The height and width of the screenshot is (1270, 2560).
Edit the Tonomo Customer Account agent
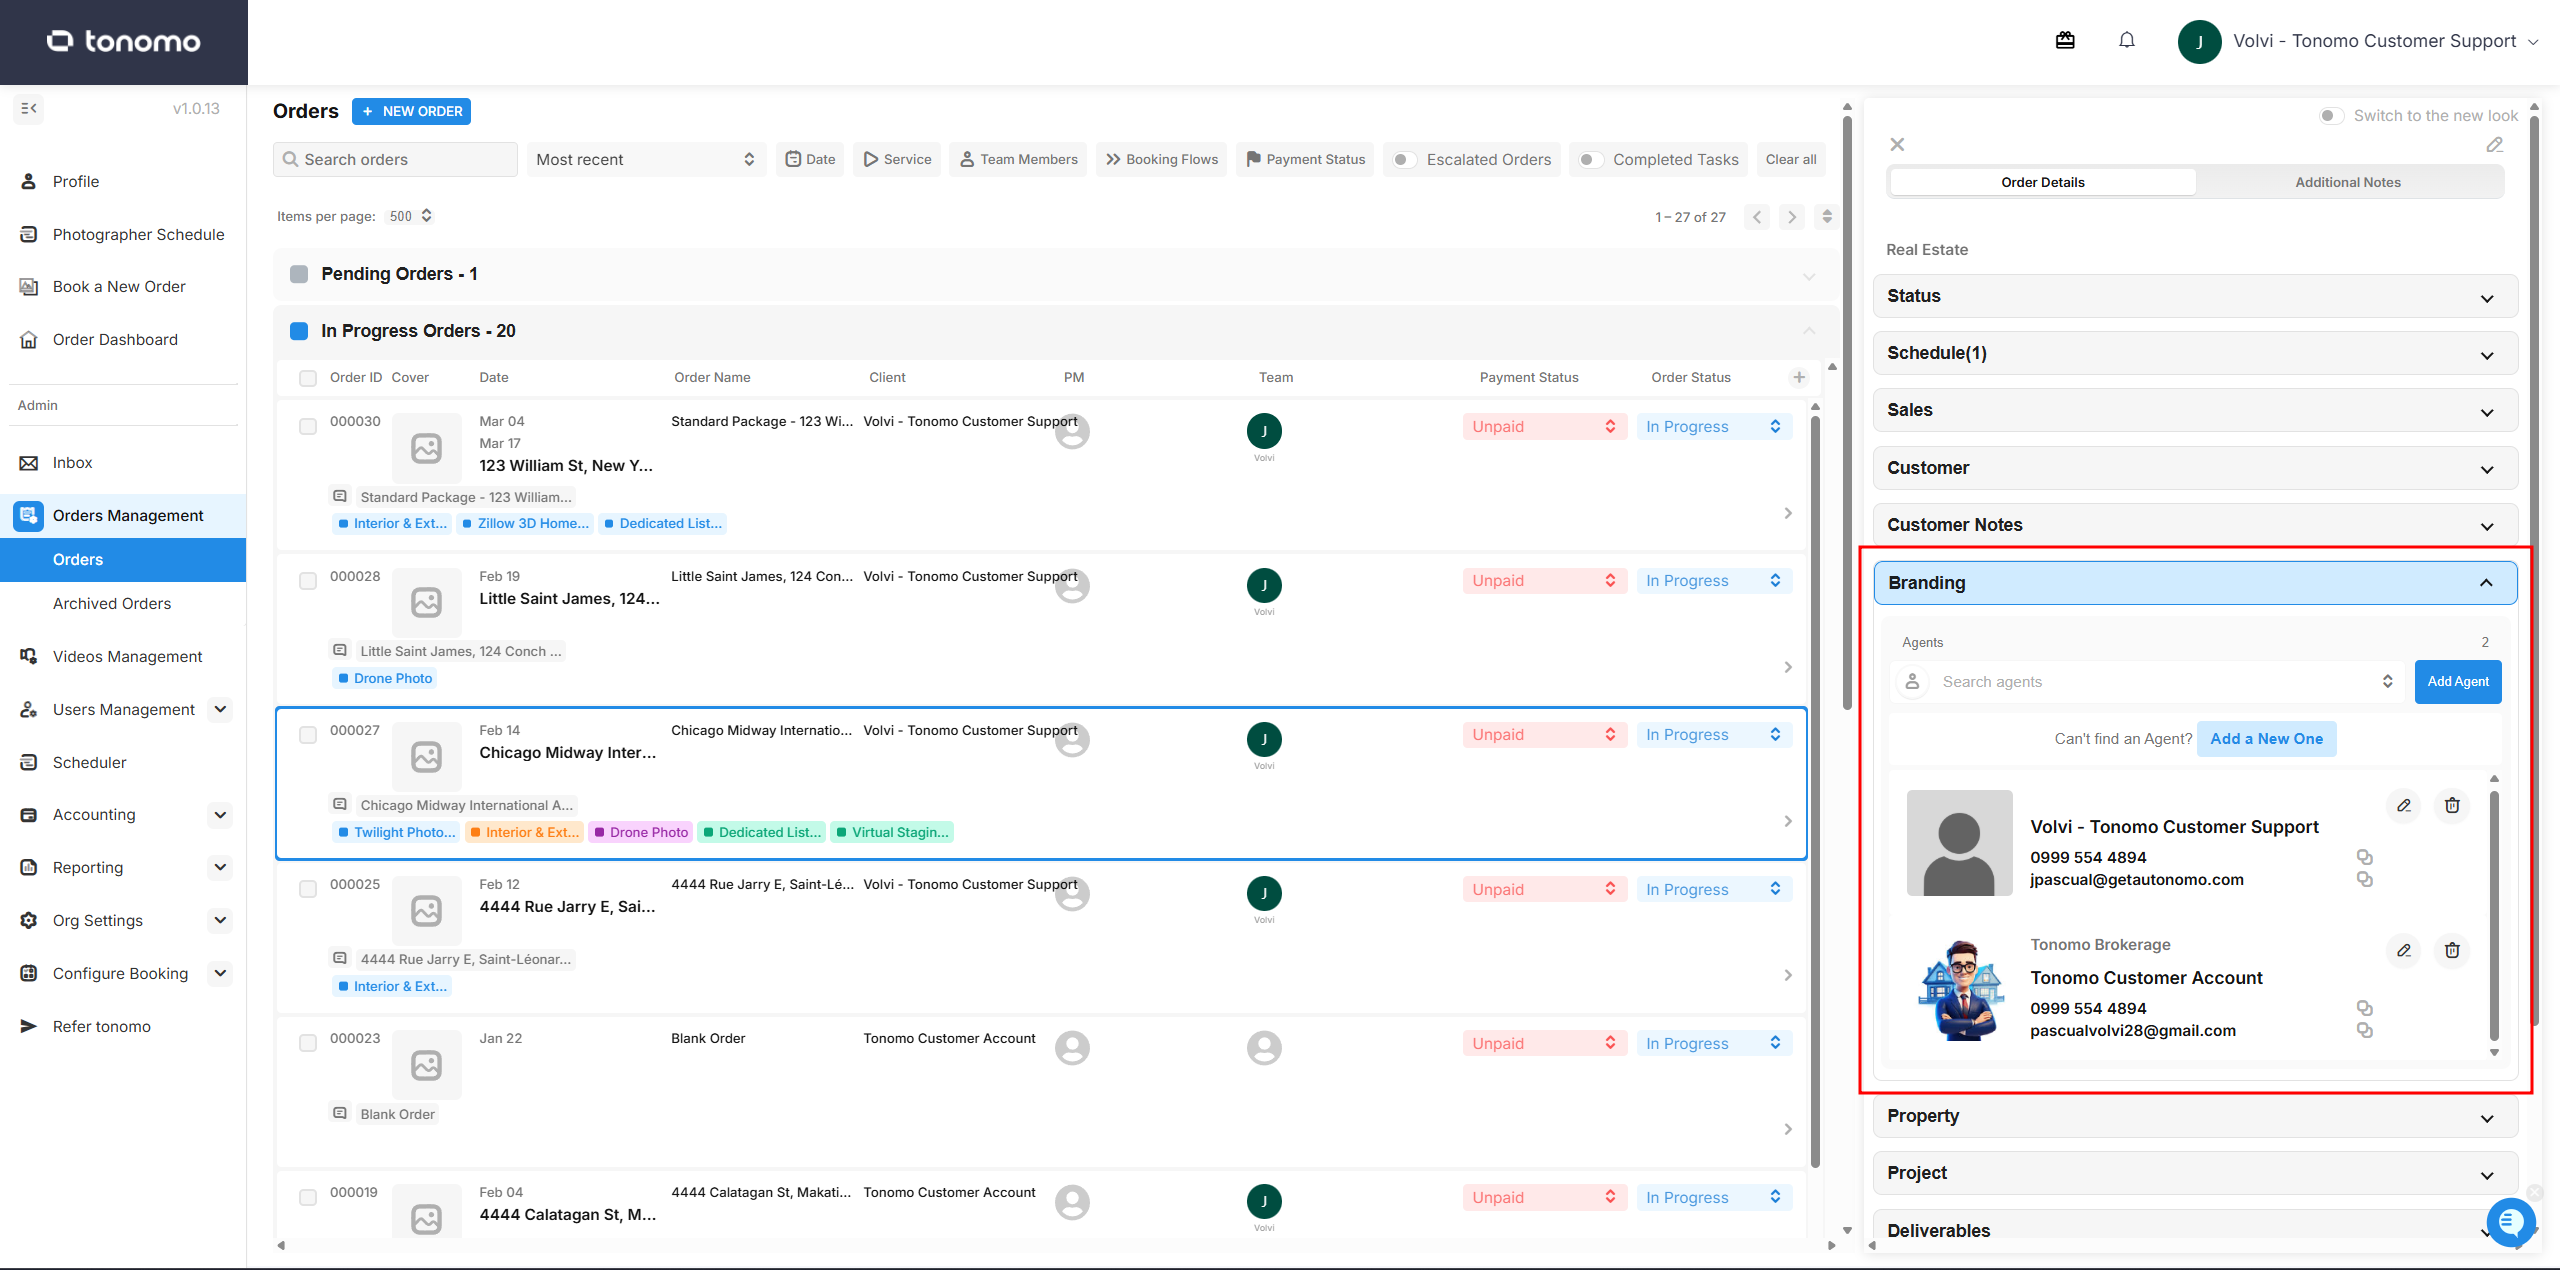[x=2404, y=951]
